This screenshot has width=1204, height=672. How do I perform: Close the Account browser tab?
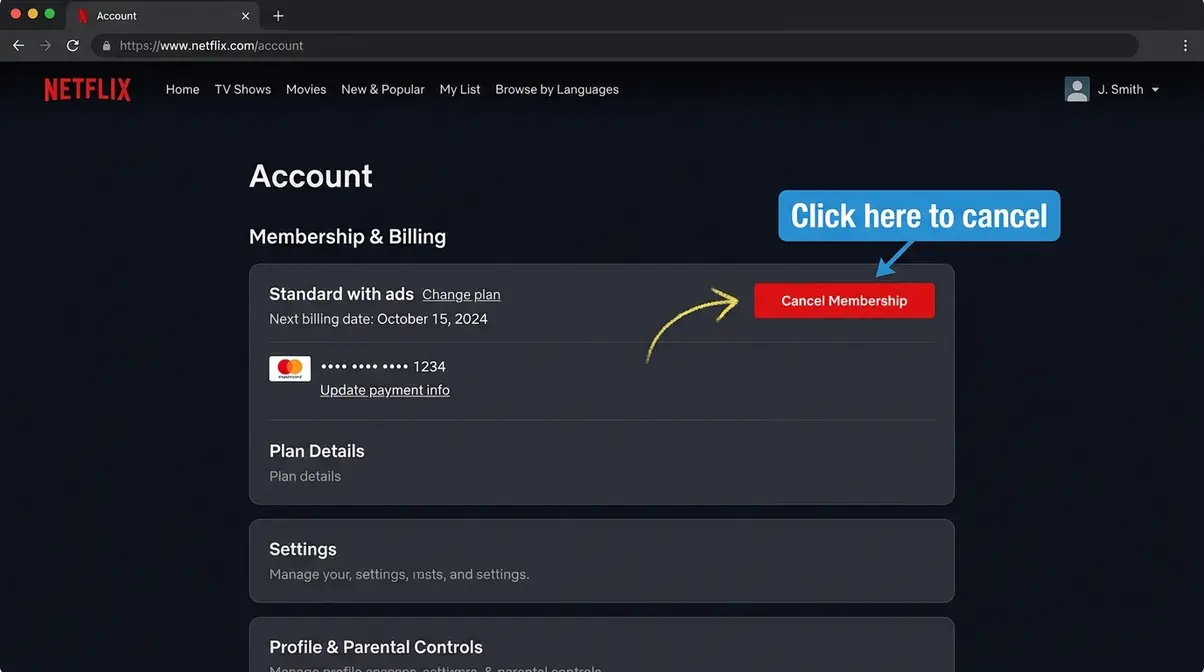tap(246, 16)
